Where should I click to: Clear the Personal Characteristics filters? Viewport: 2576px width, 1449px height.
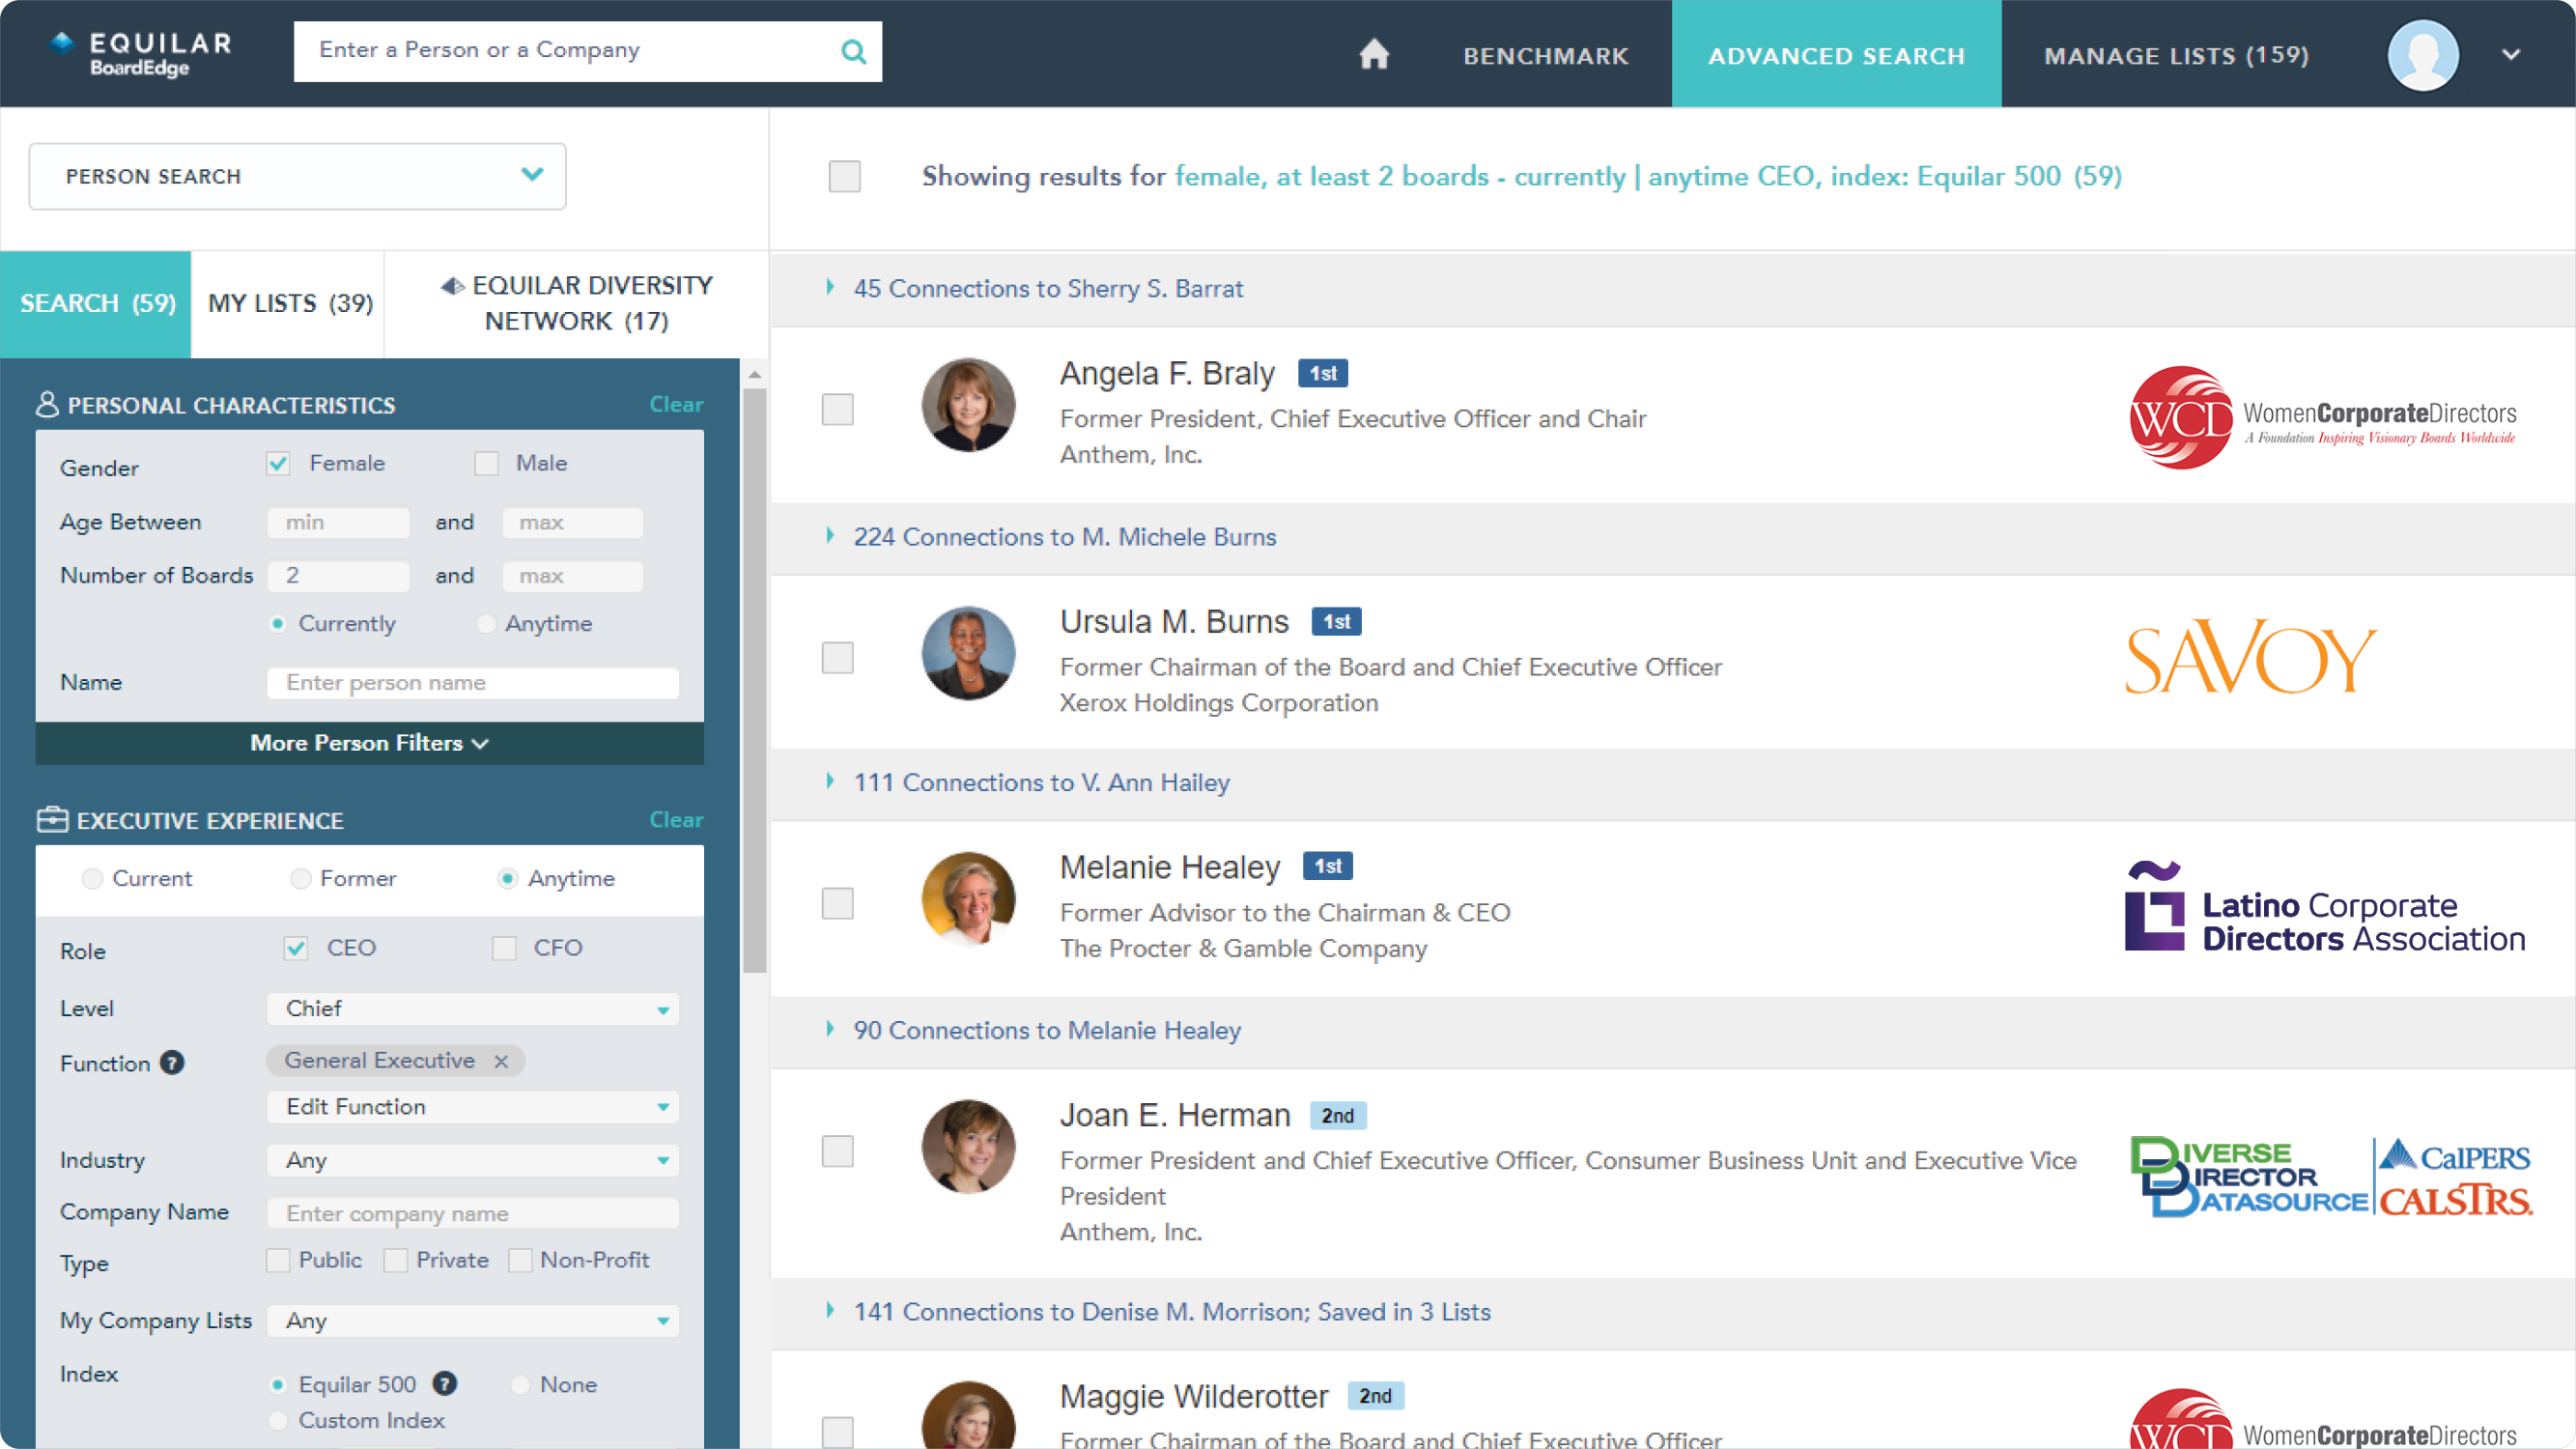pyautogui.click(x=676, y=404)
